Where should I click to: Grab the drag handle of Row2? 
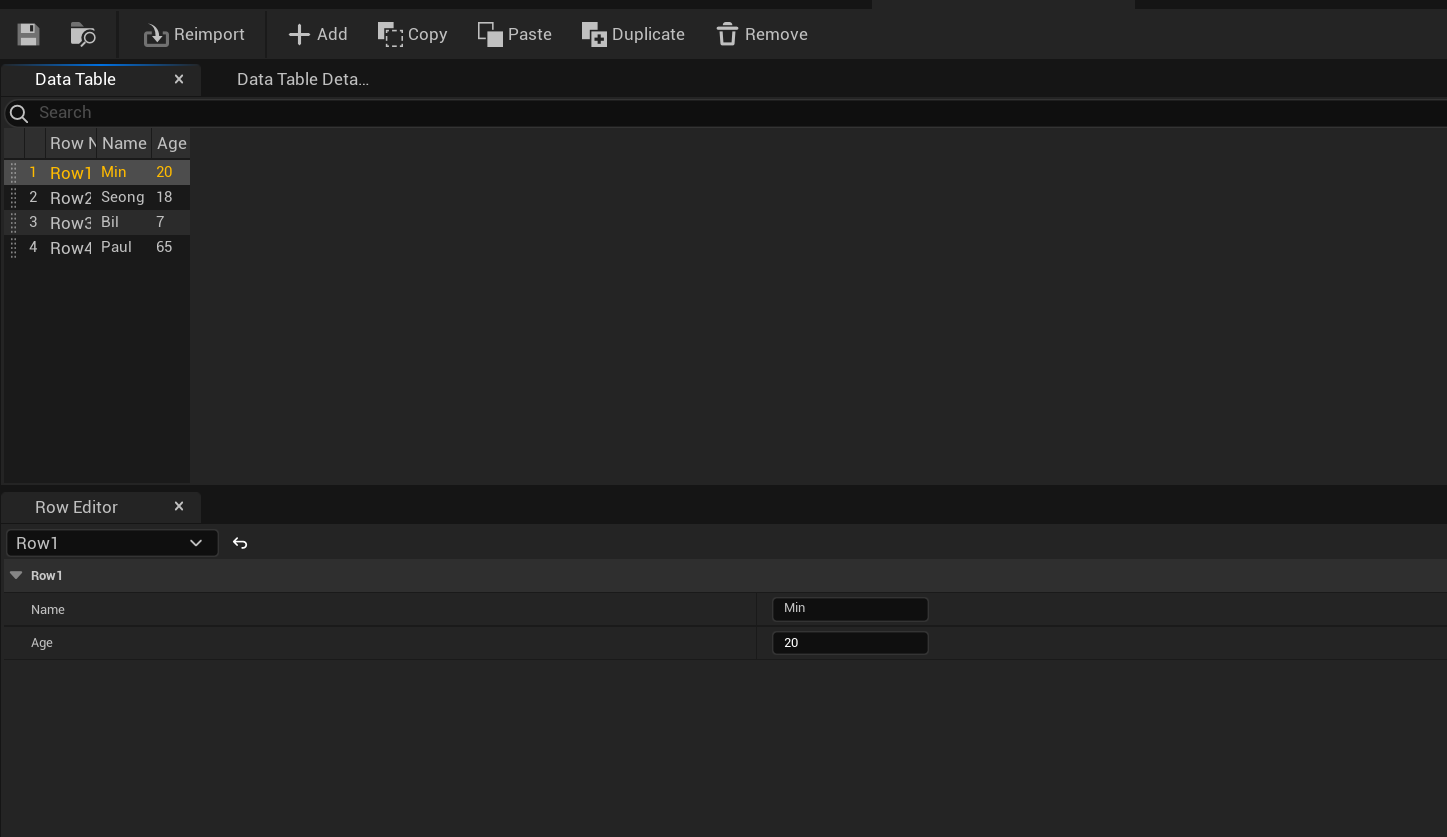point(13,198)
